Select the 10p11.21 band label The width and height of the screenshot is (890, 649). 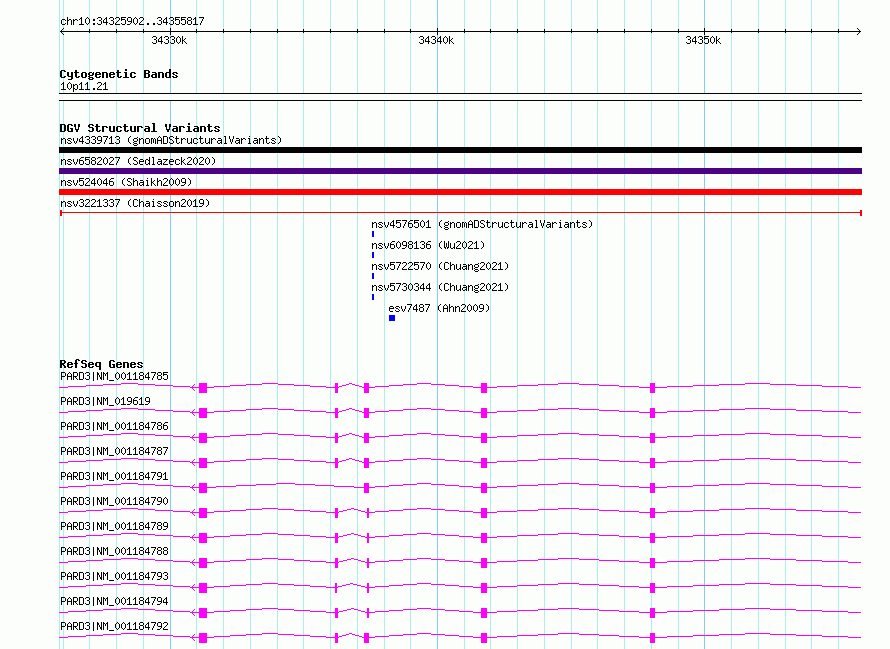click(84, 86)
